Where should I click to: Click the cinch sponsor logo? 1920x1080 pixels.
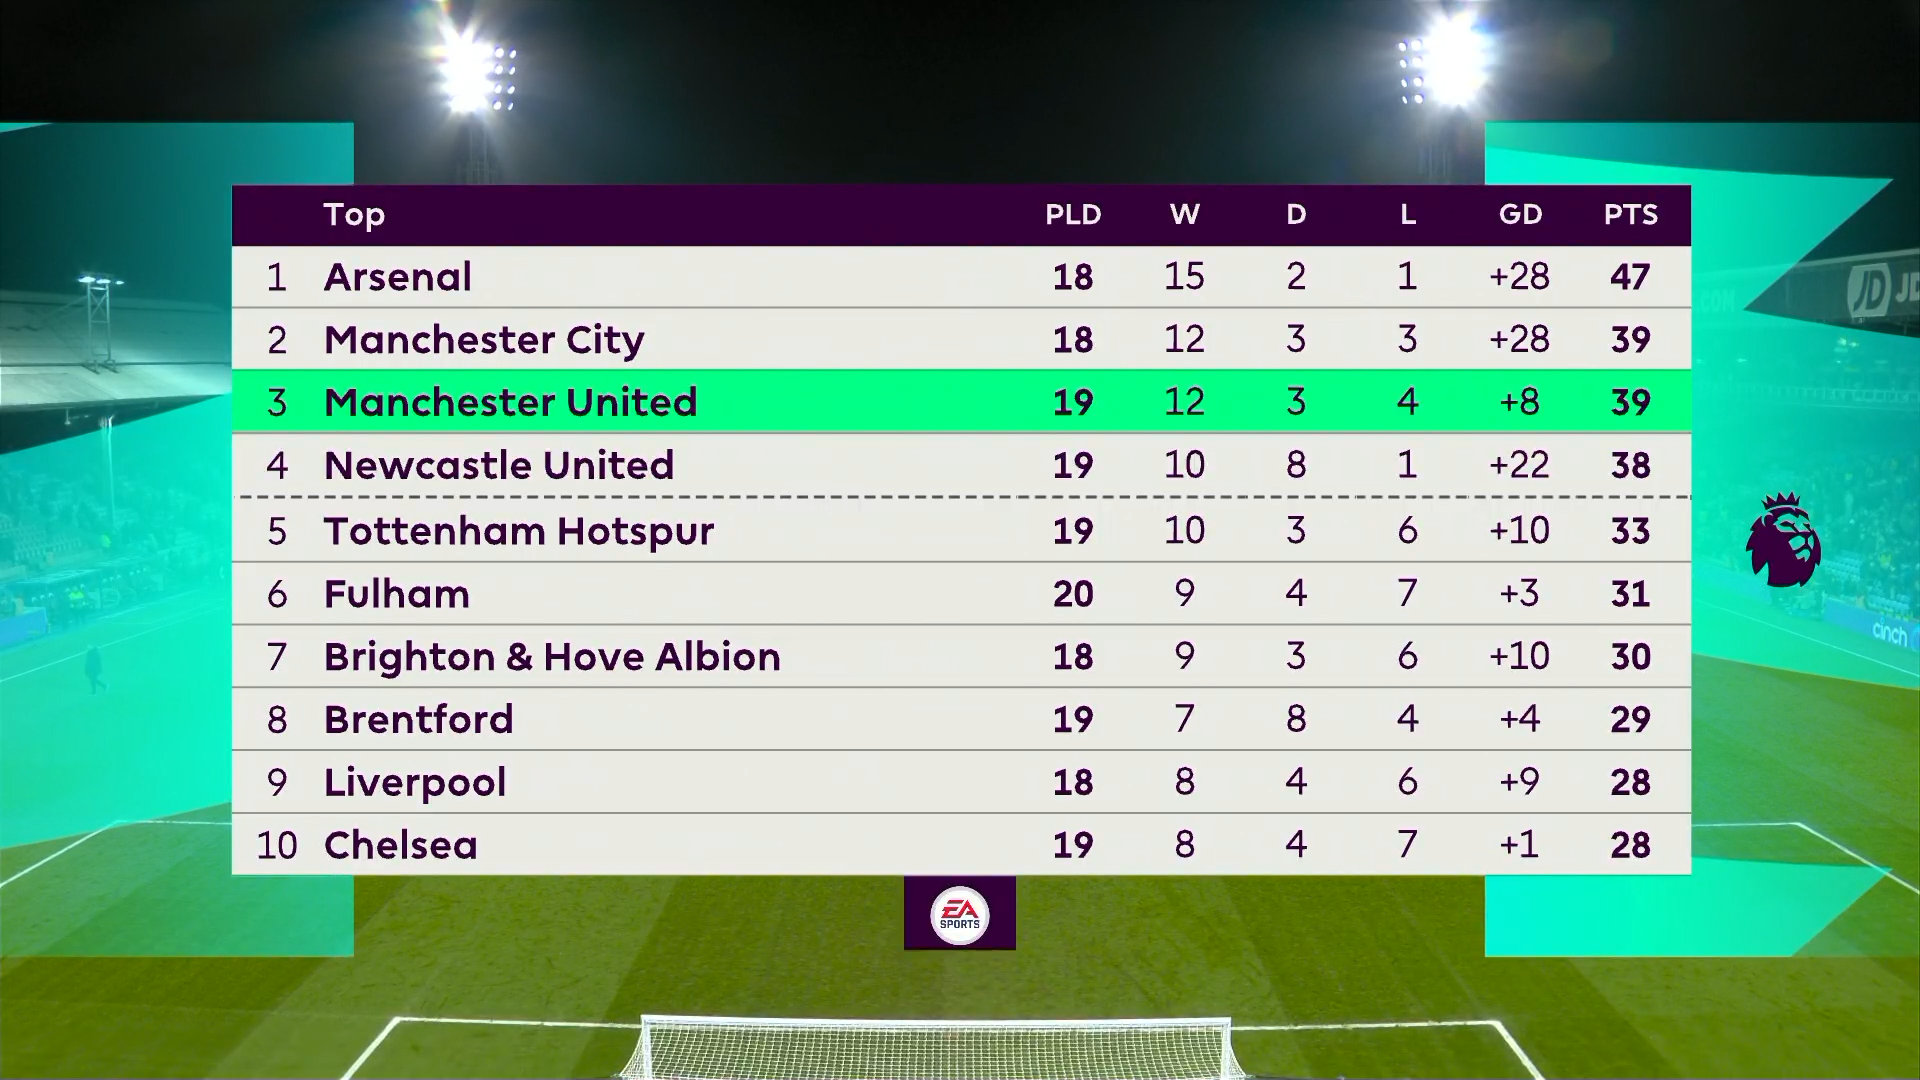point(1889,631)
